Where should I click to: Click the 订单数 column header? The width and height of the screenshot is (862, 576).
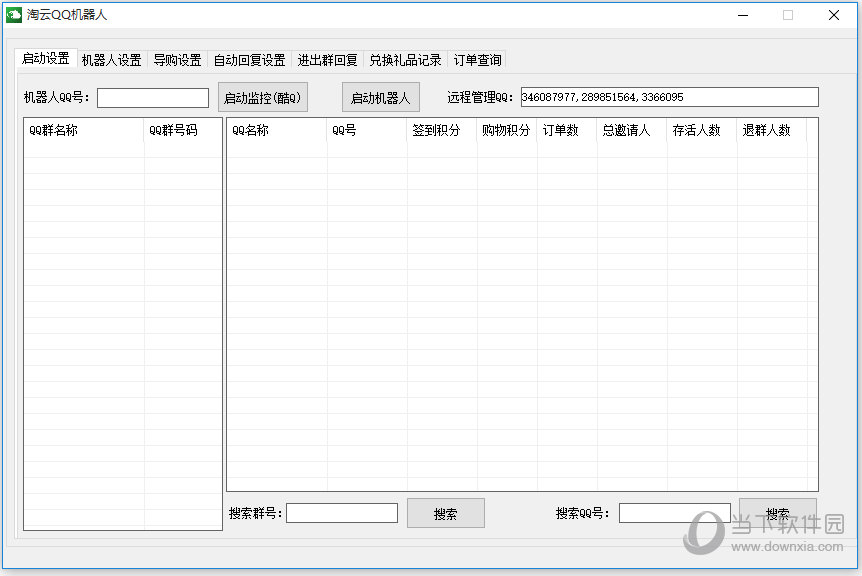point(567,130)
